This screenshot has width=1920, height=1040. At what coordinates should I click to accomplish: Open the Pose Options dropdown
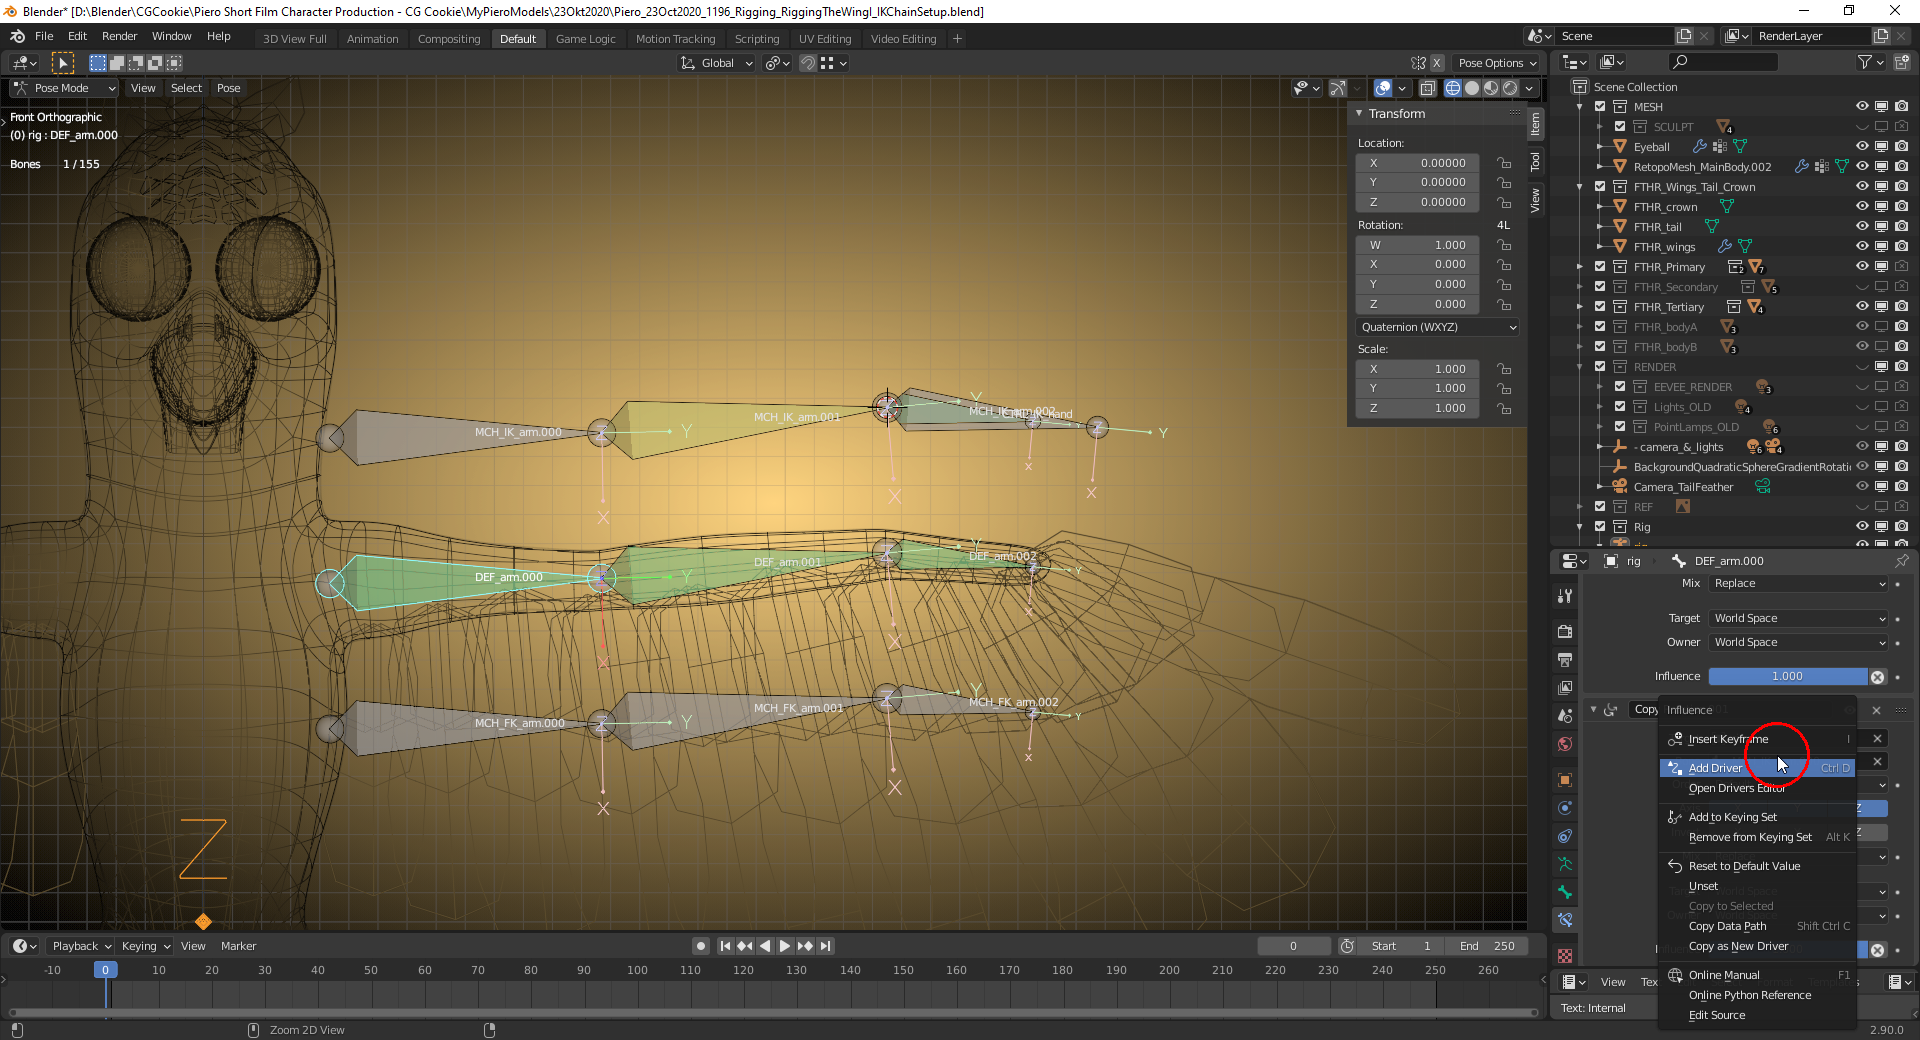tap(1496, 62)
